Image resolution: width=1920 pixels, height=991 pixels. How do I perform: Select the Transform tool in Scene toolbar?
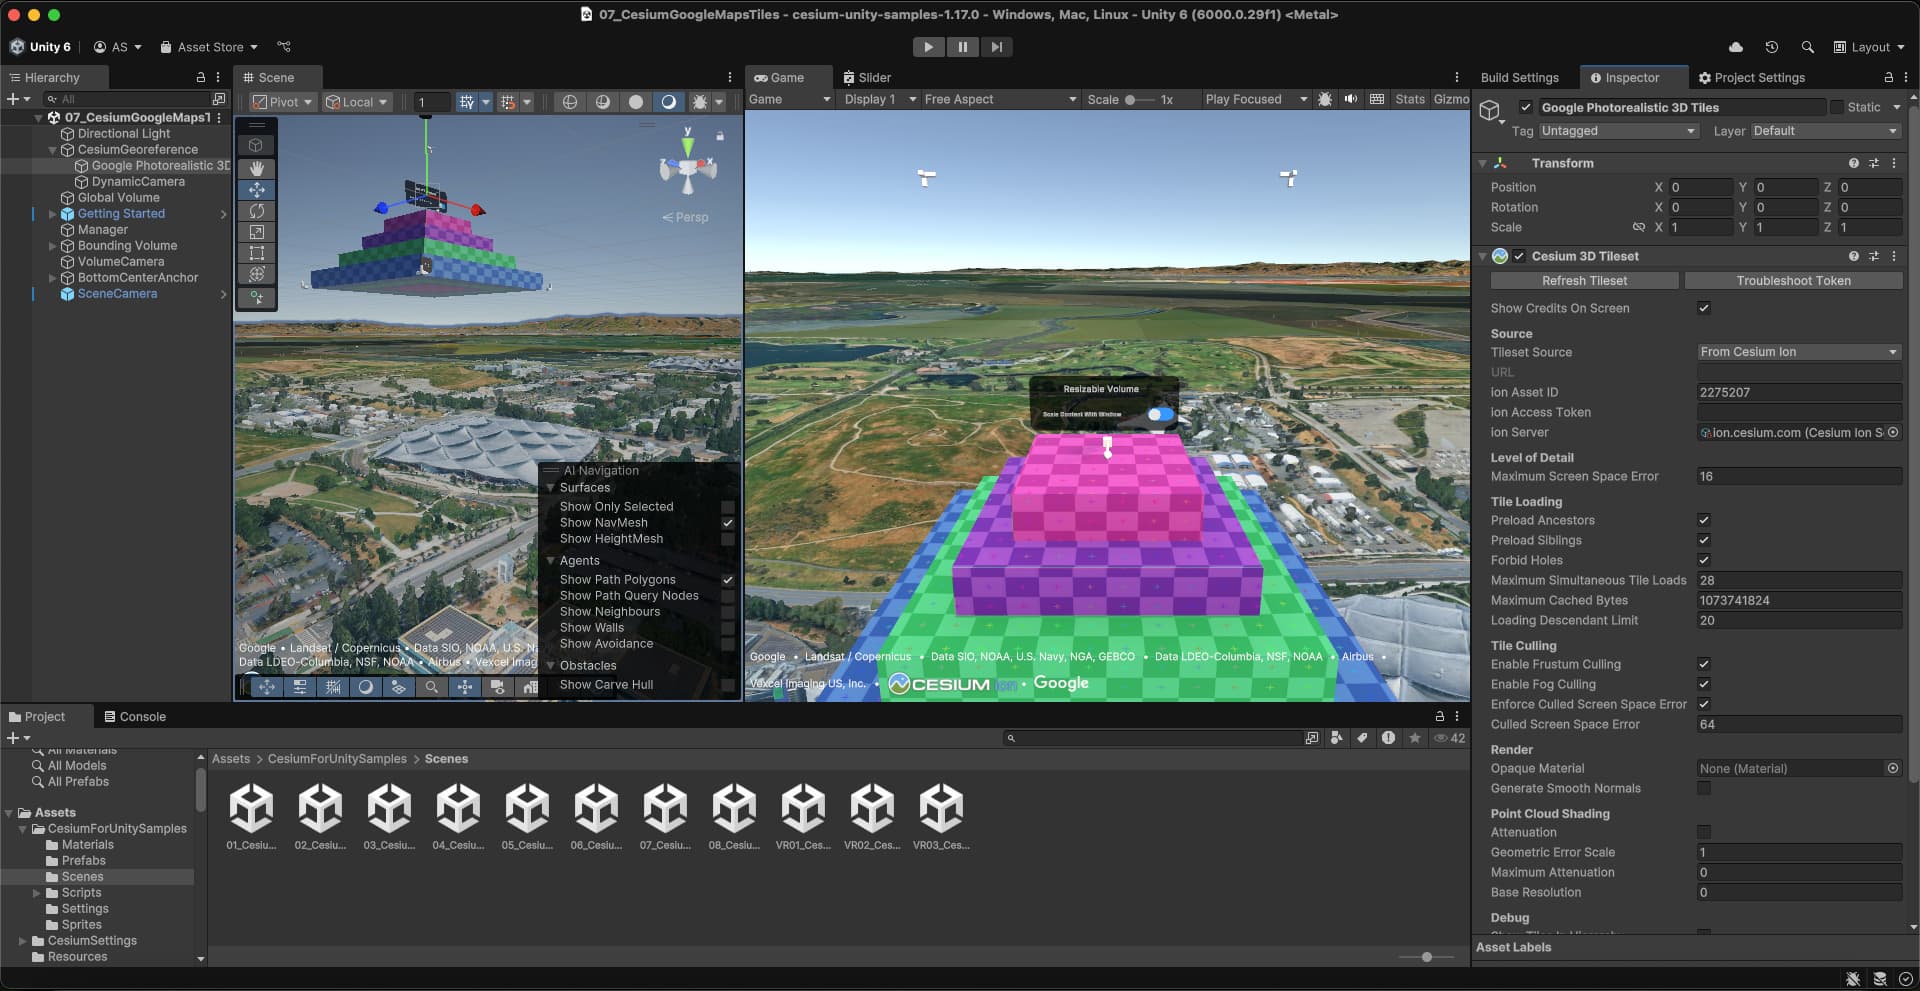[257, 274]
